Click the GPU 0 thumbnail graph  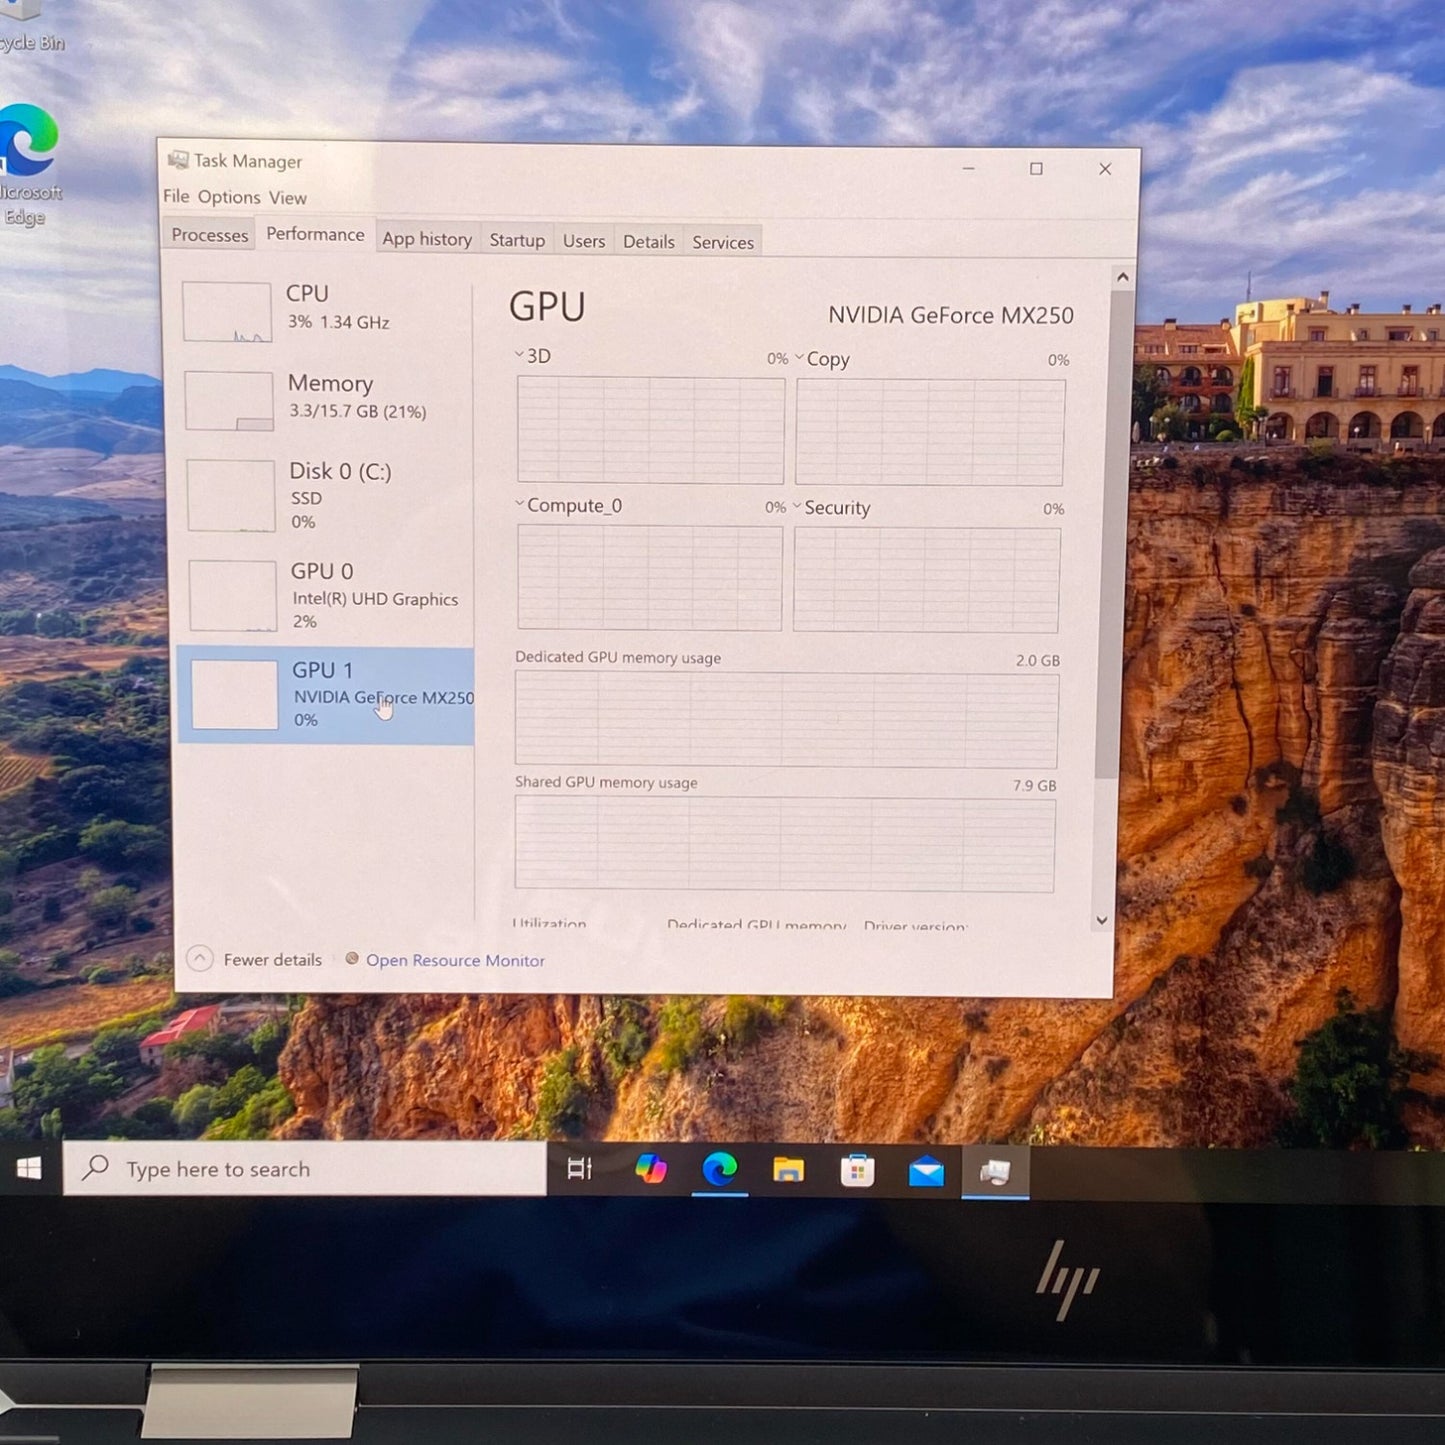point(233,596)
